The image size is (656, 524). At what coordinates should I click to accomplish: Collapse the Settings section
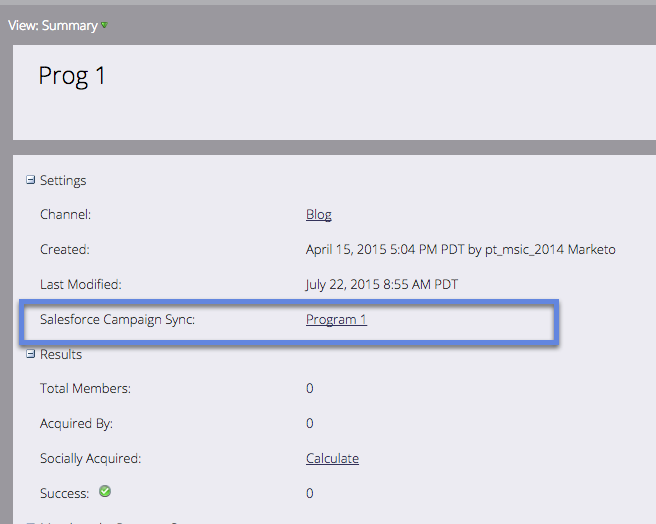point(31,181)
